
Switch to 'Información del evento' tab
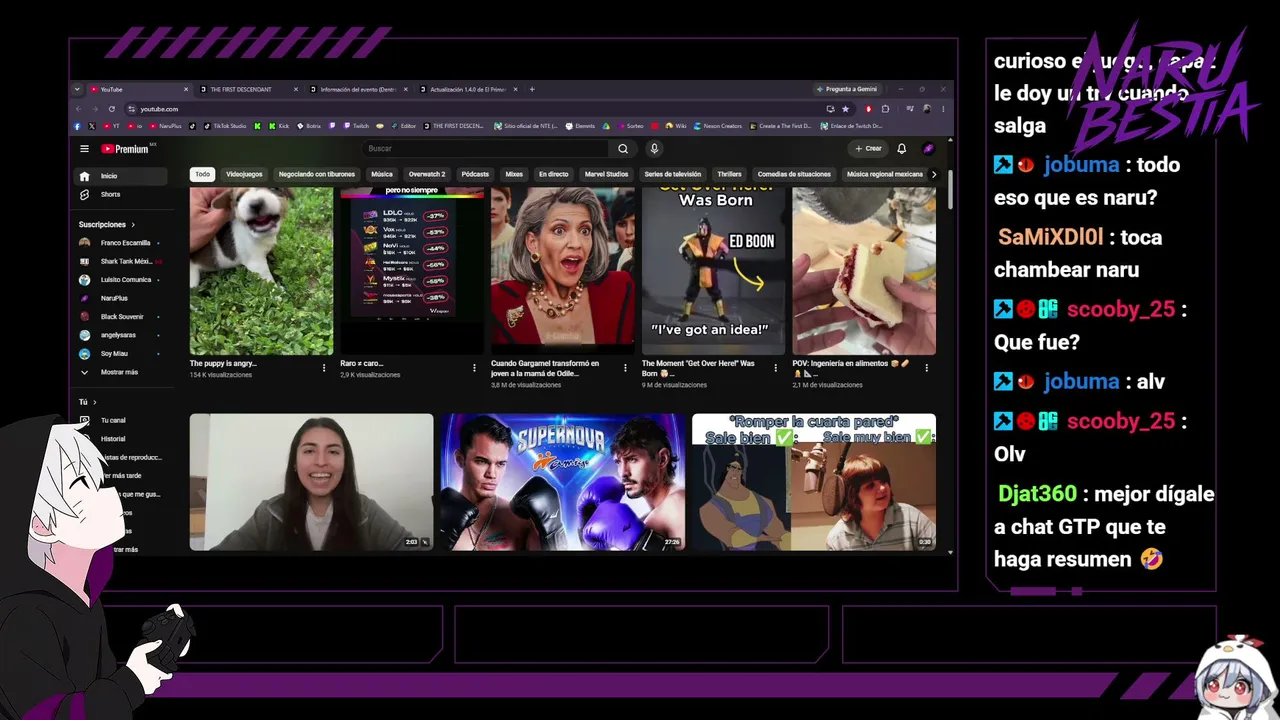pos(360,89)
